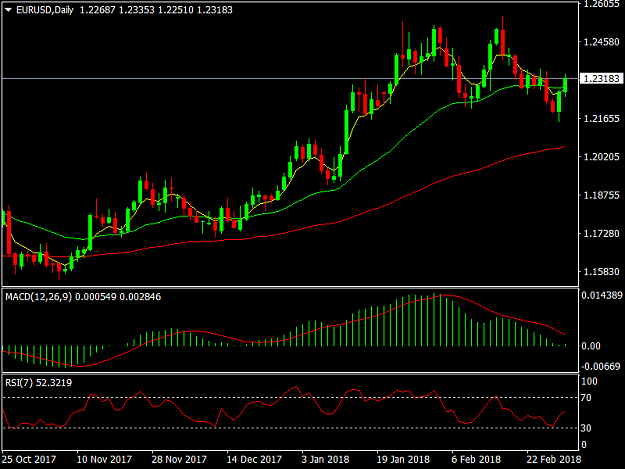The width and height of the screenshot is (625, 469).
Task: Click the 1.17280 price axis label
Action: (x=601, y=234)
